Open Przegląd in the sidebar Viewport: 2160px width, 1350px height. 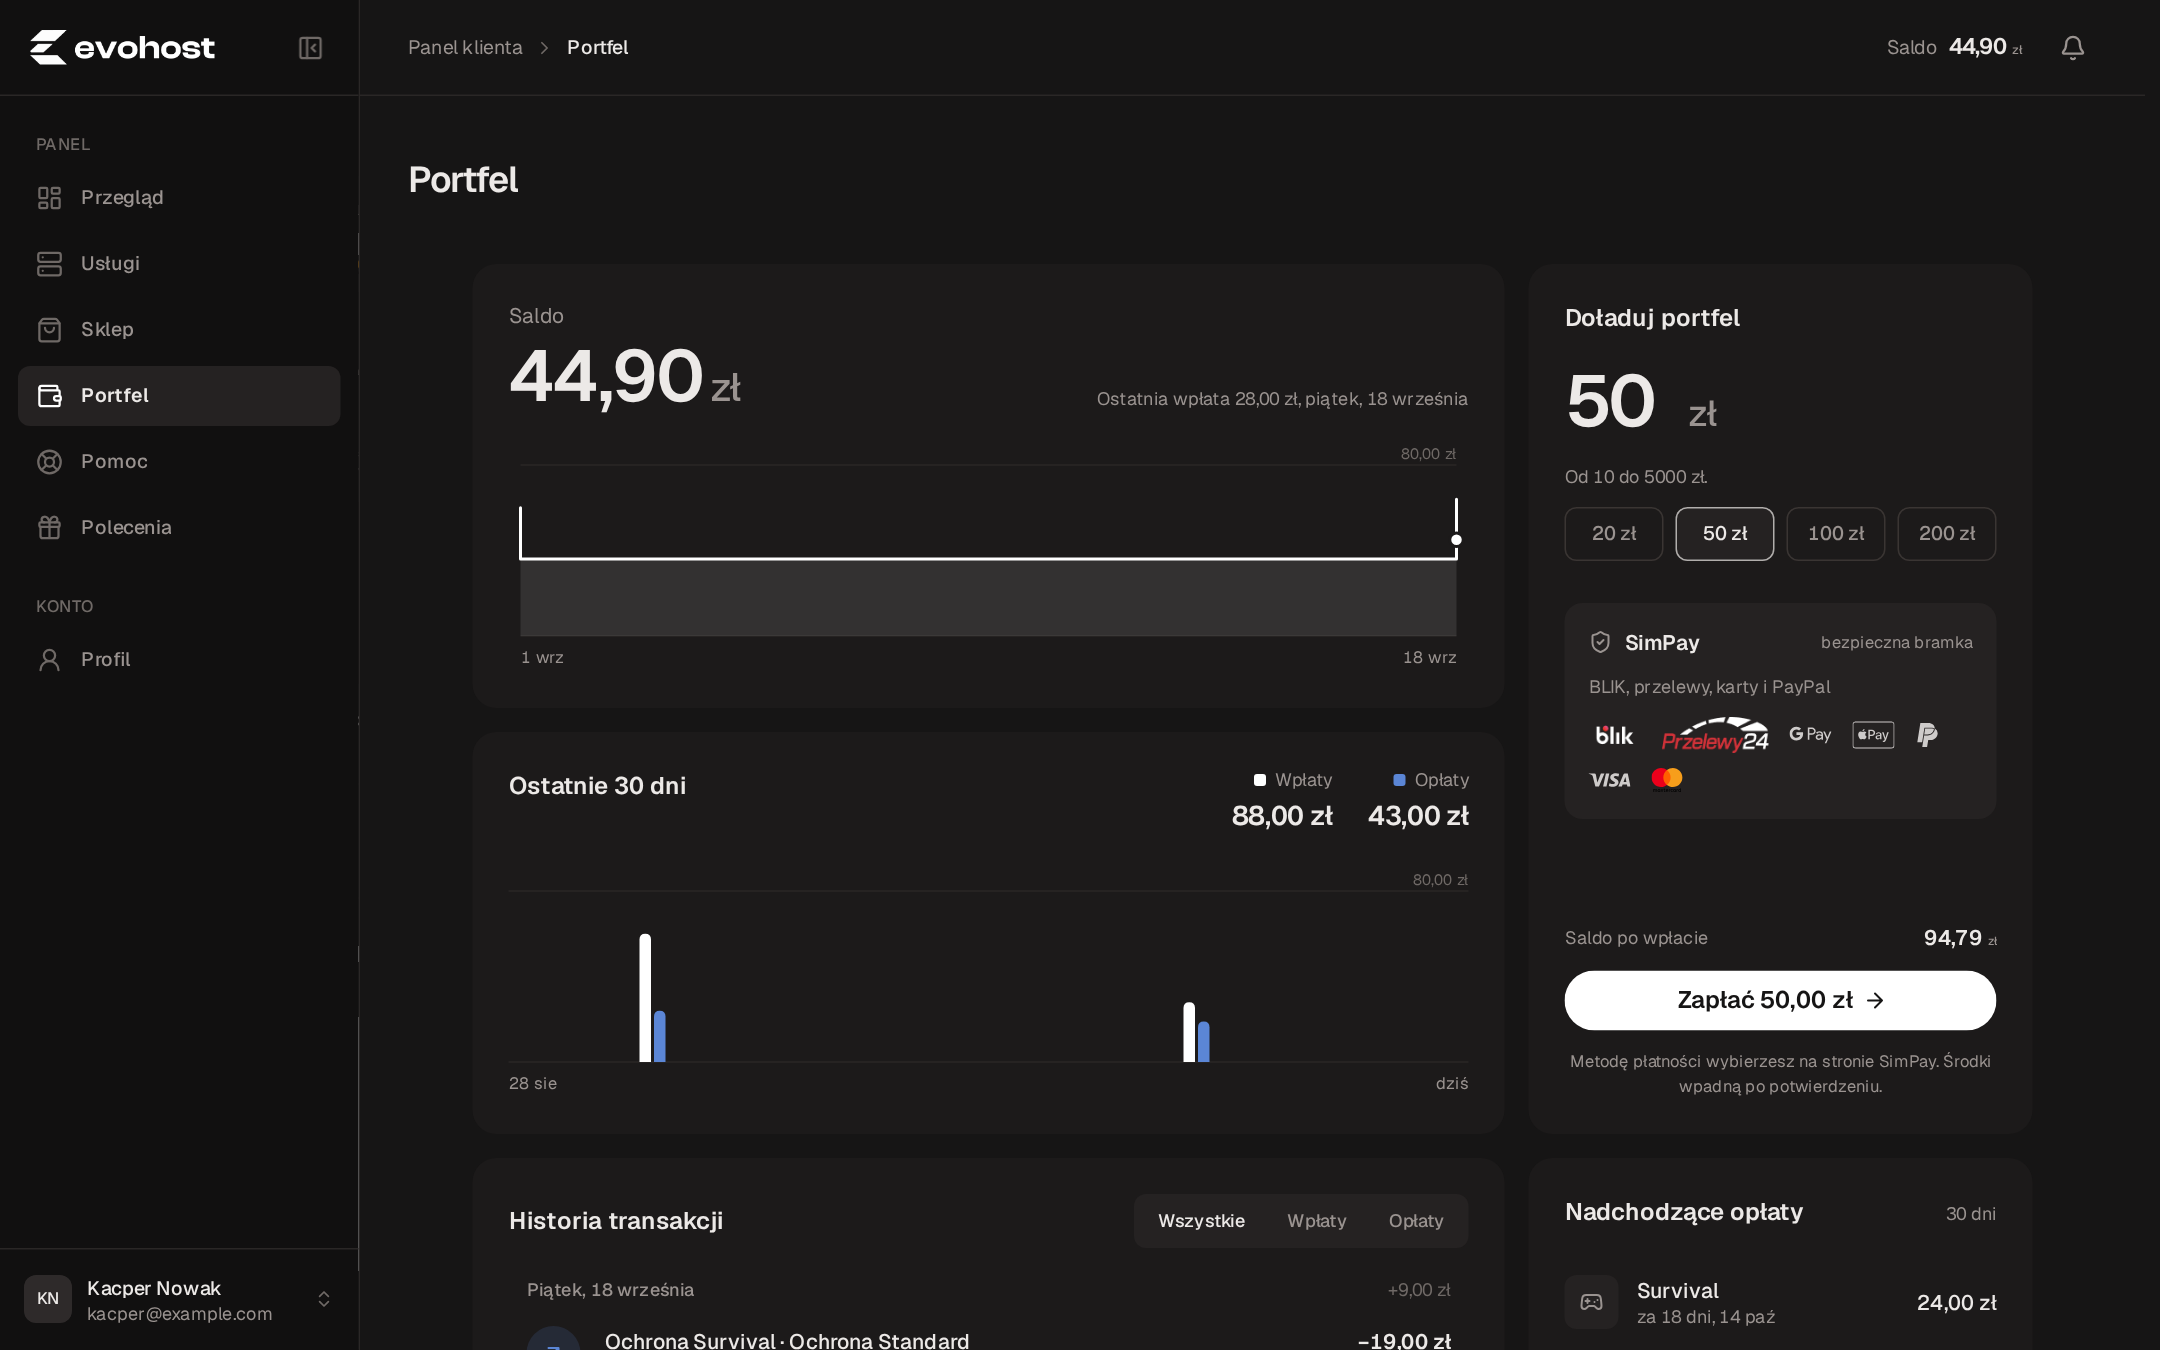(179, 198)
